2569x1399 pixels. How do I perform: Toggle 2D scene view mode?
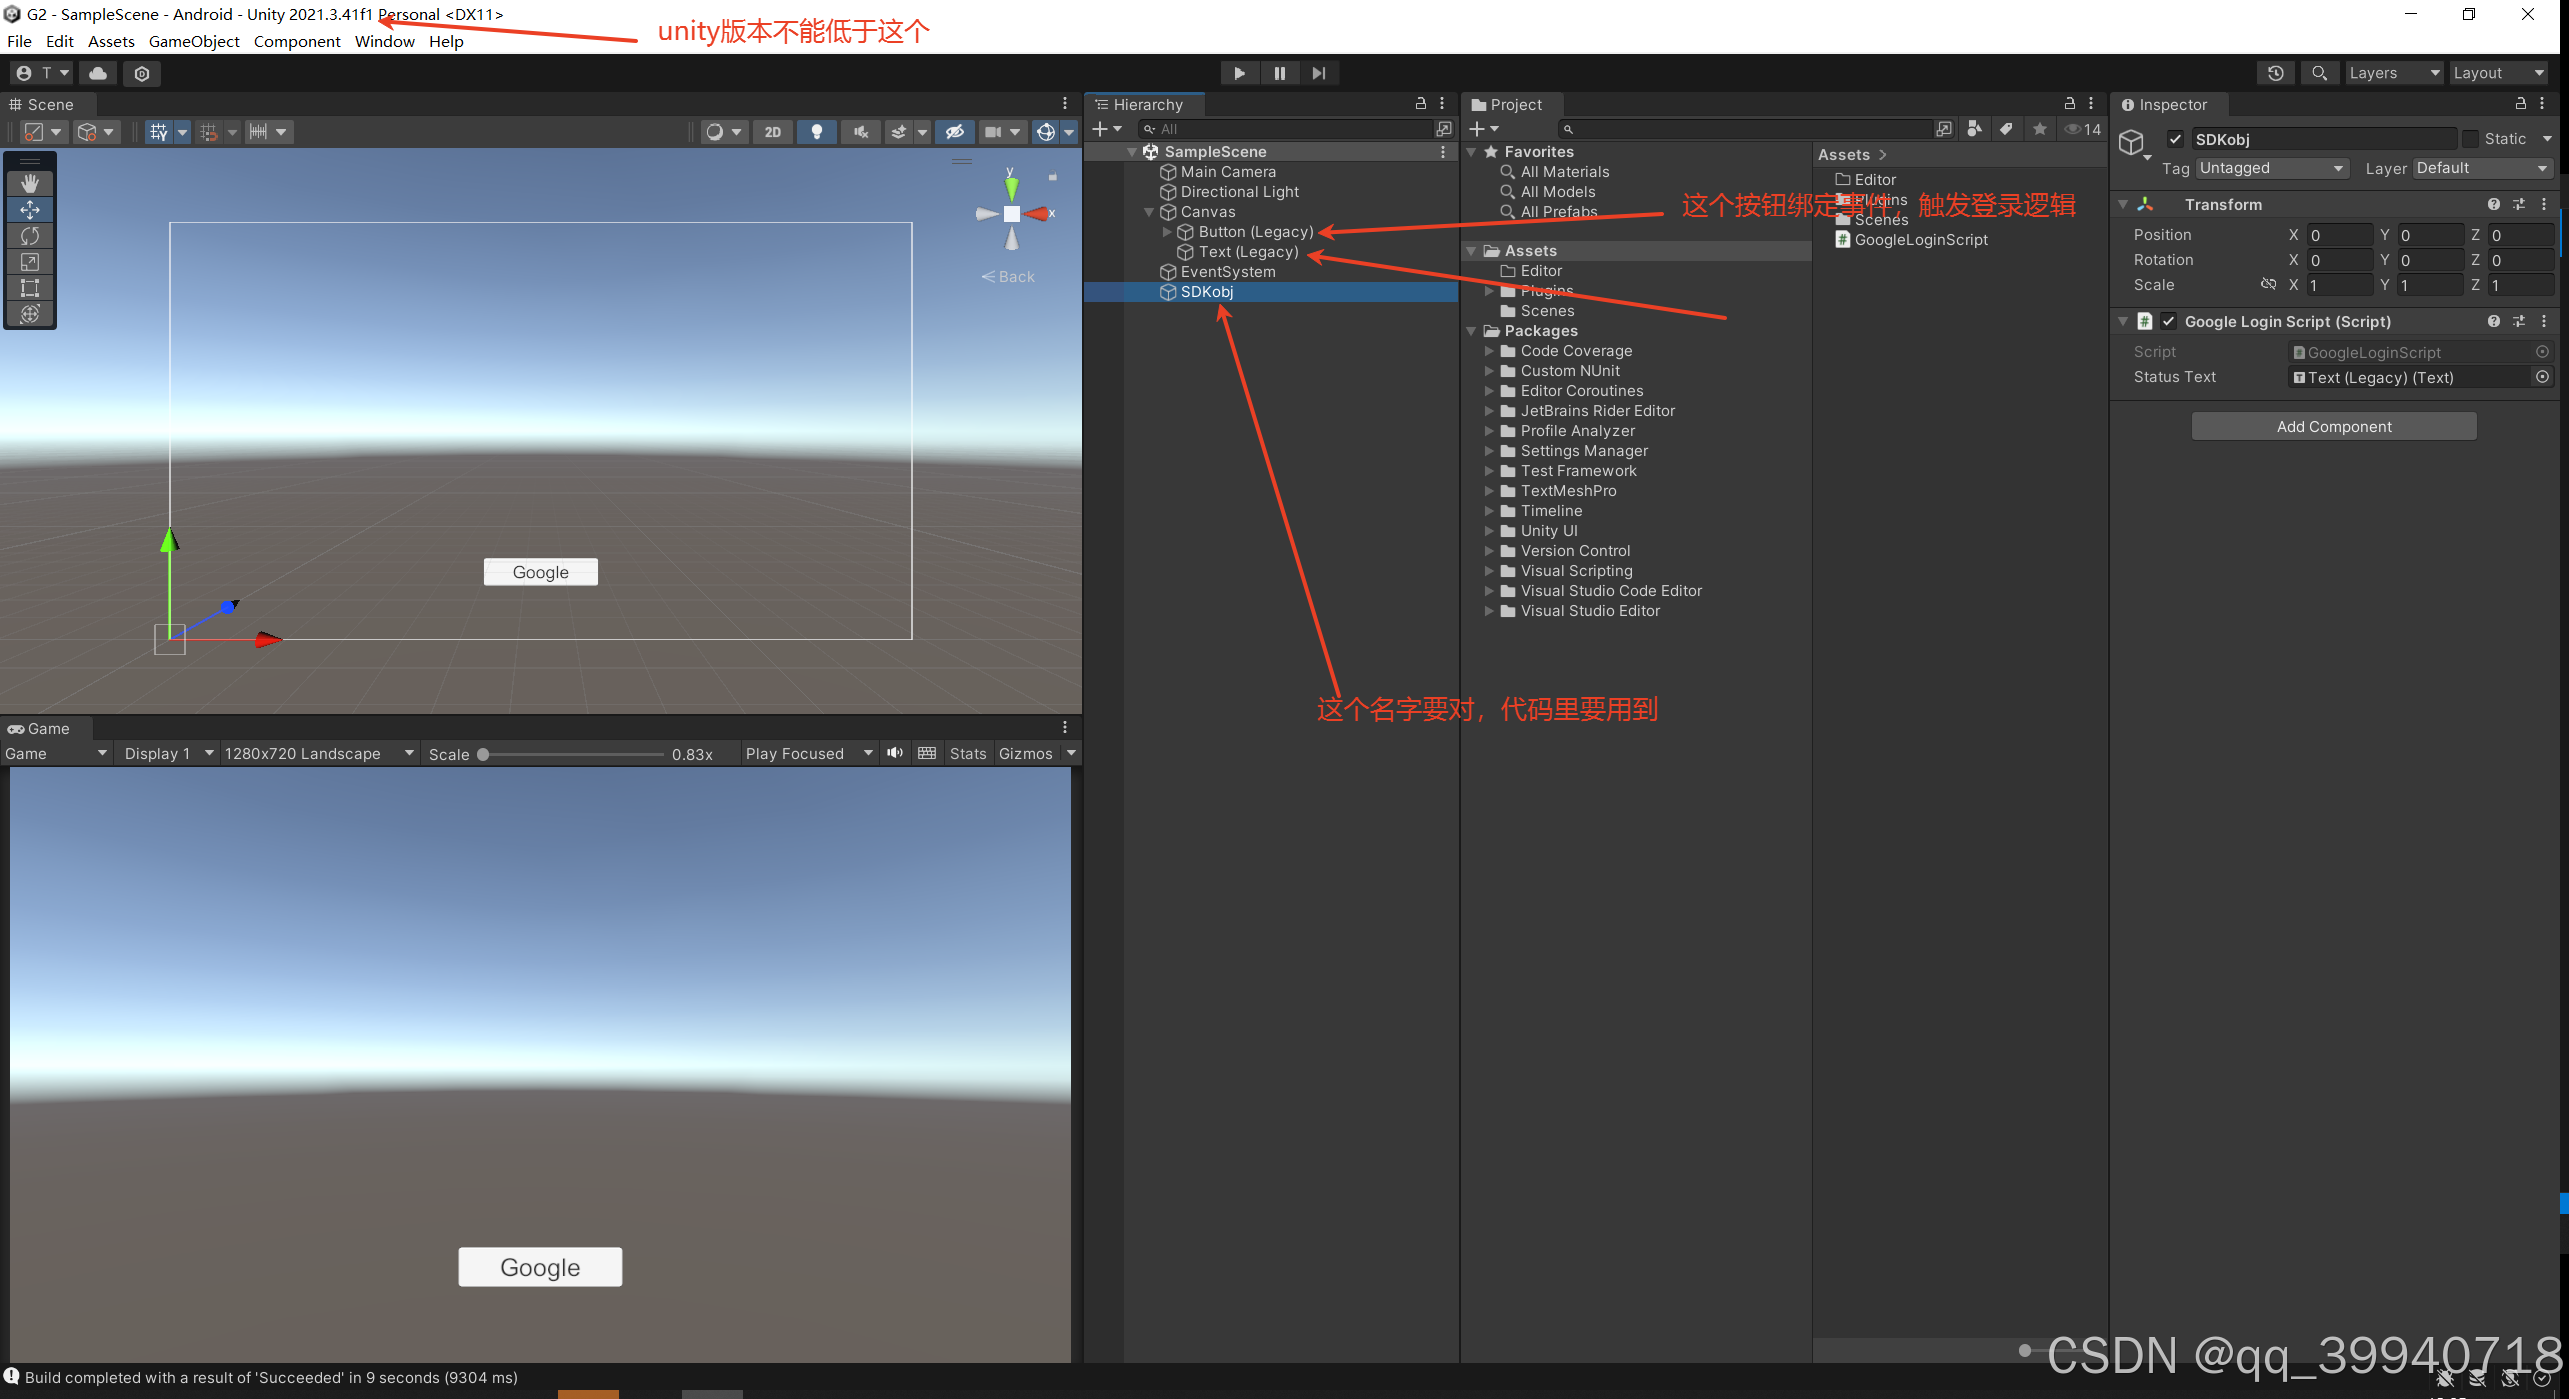point(772,132)
